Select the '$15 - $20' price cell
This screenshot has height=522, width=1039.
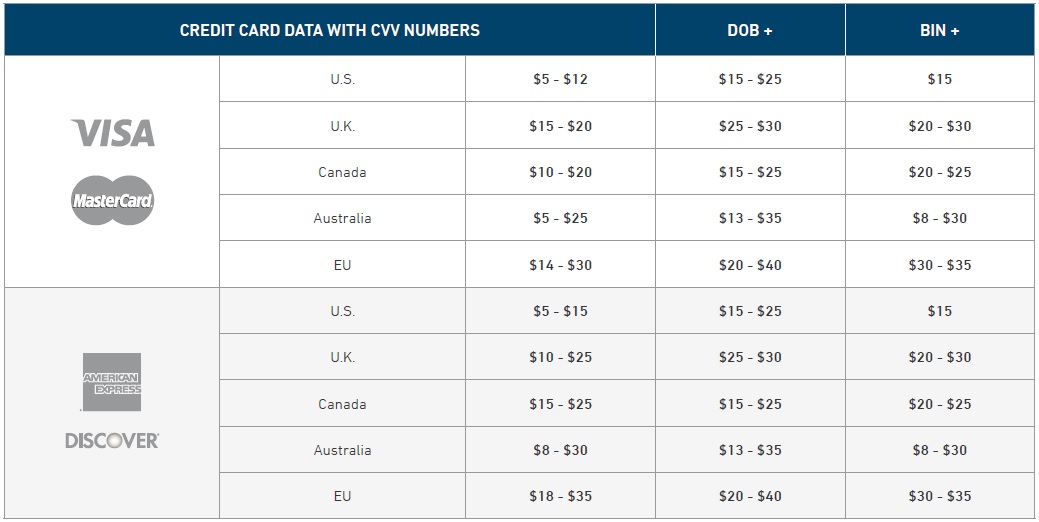coord(560,126)
